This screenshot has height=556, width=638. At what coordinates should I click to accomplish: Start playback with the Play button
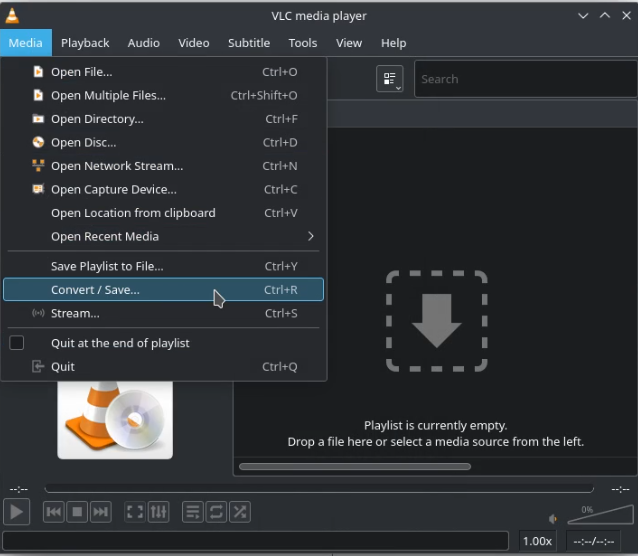[16, 512]
